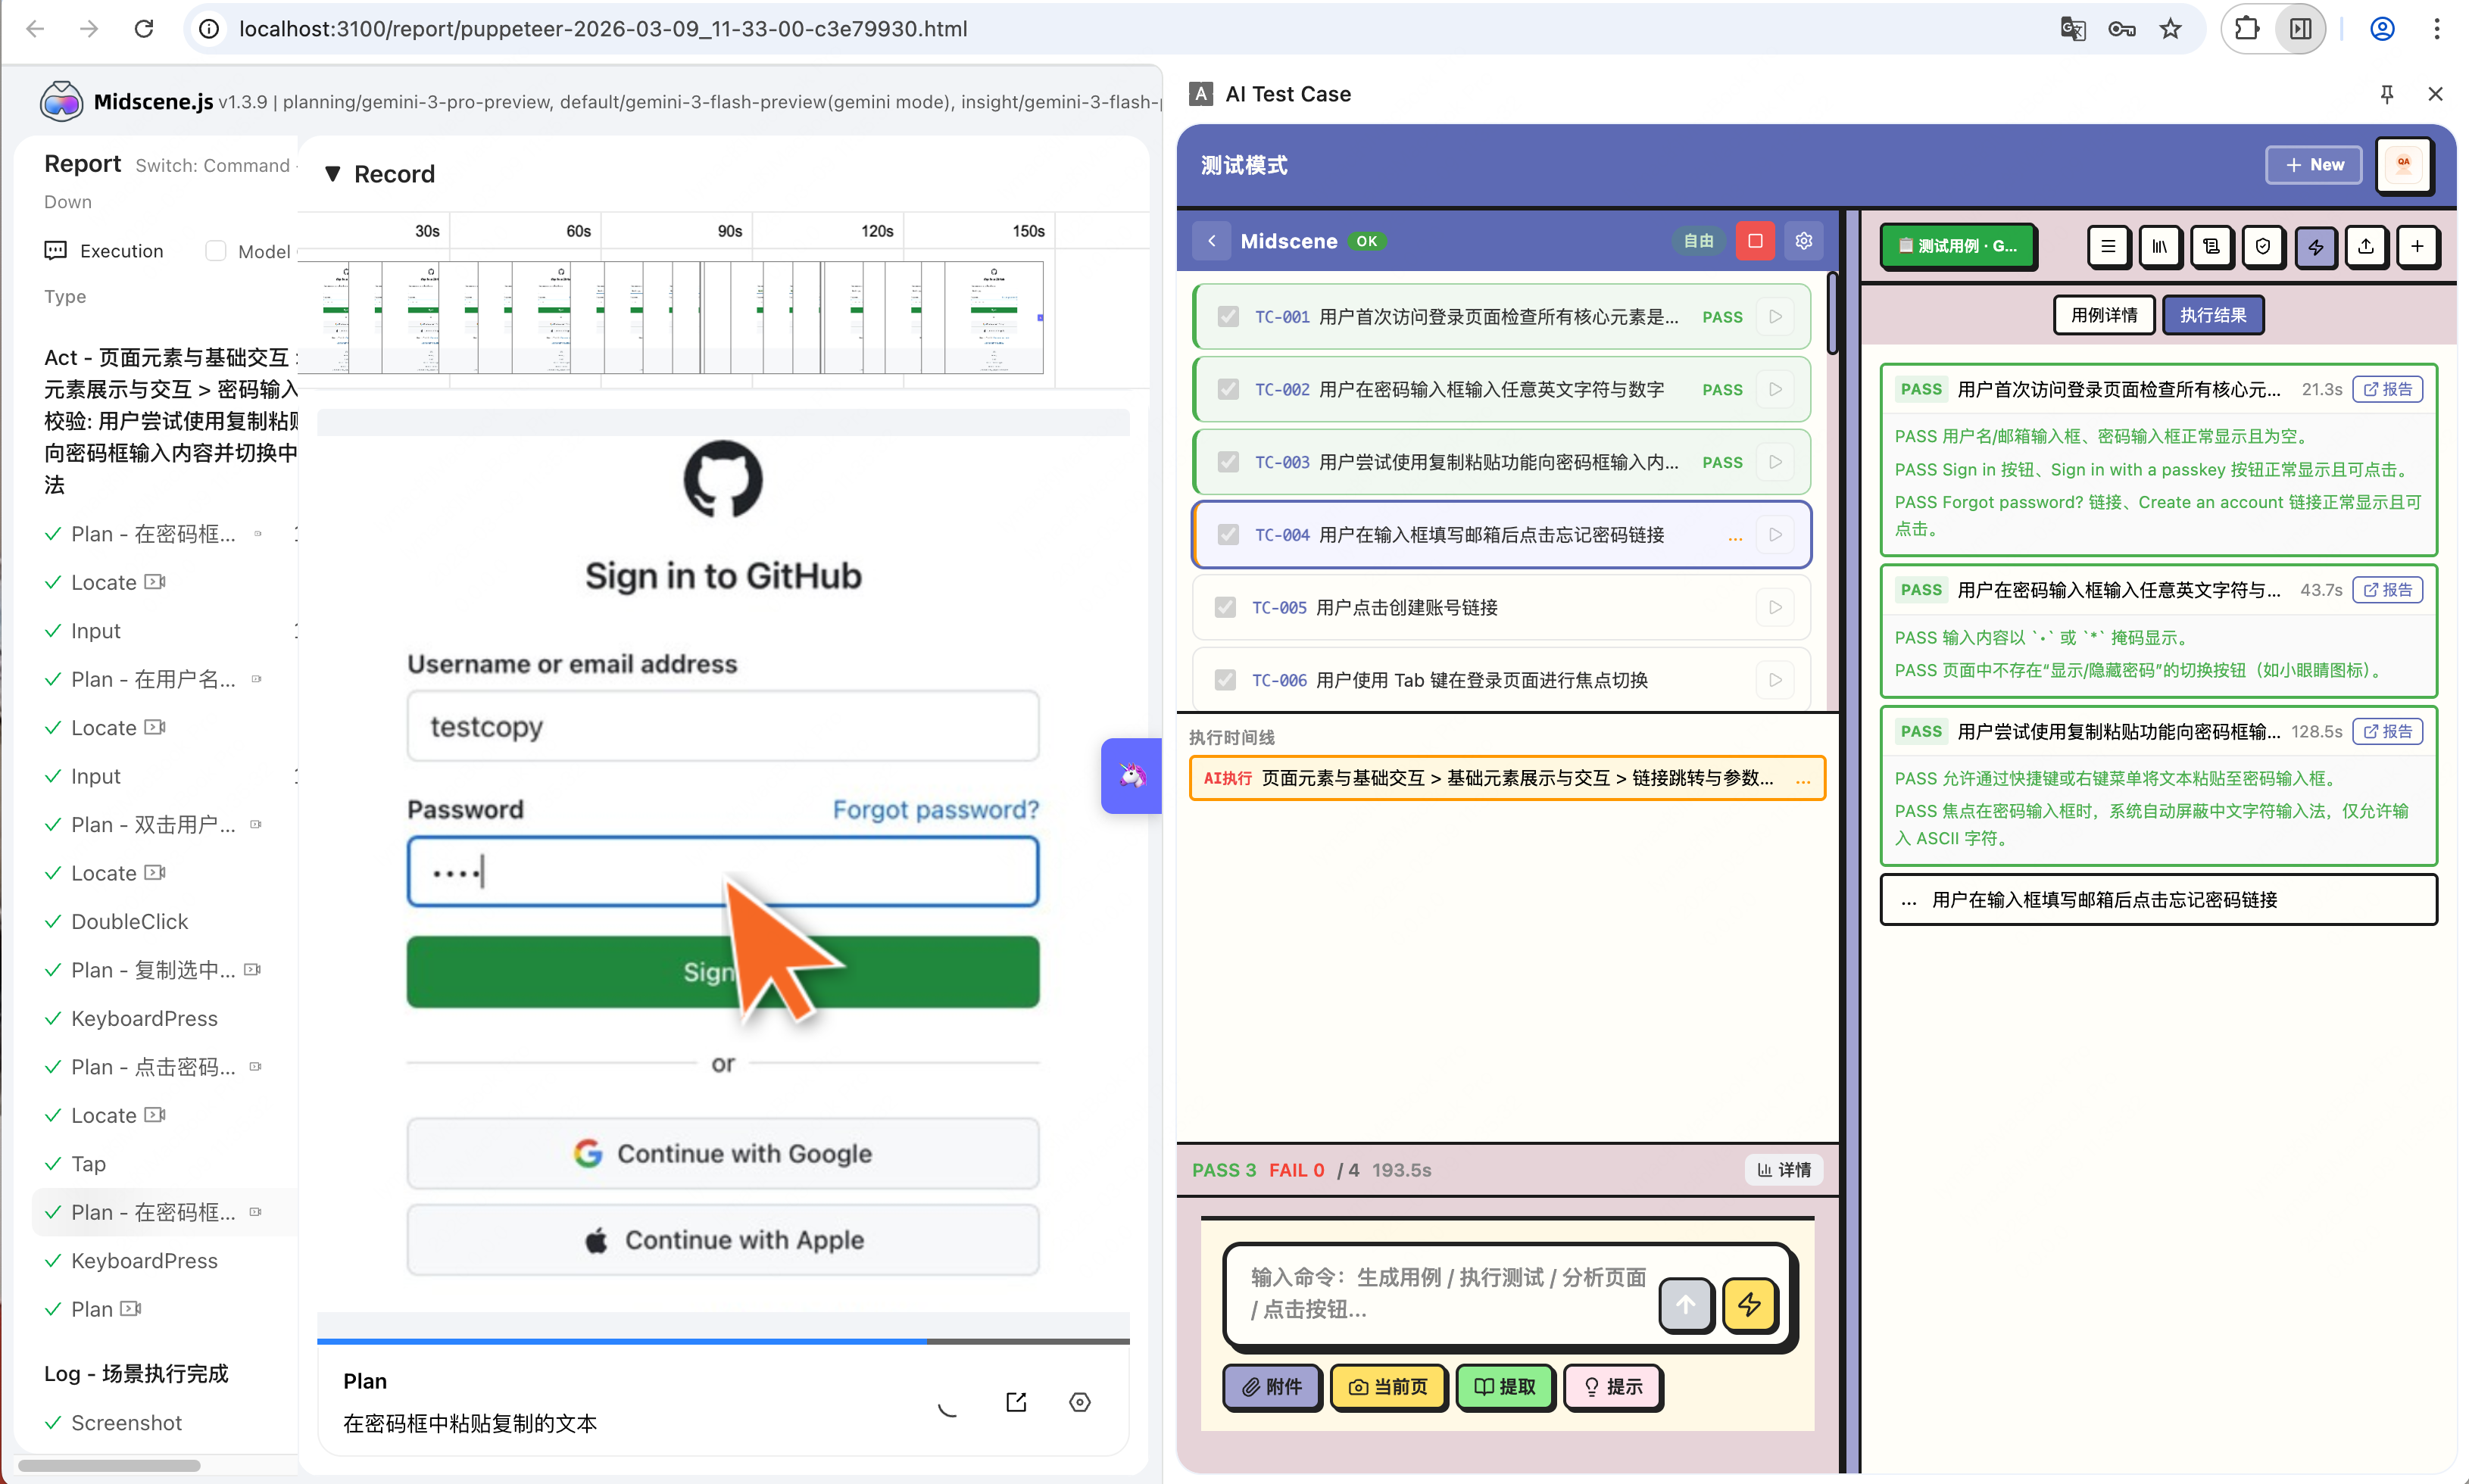Toggle the TC-001 checkbox
The image size is (2469, 1484).
(x=1228, y=317)
